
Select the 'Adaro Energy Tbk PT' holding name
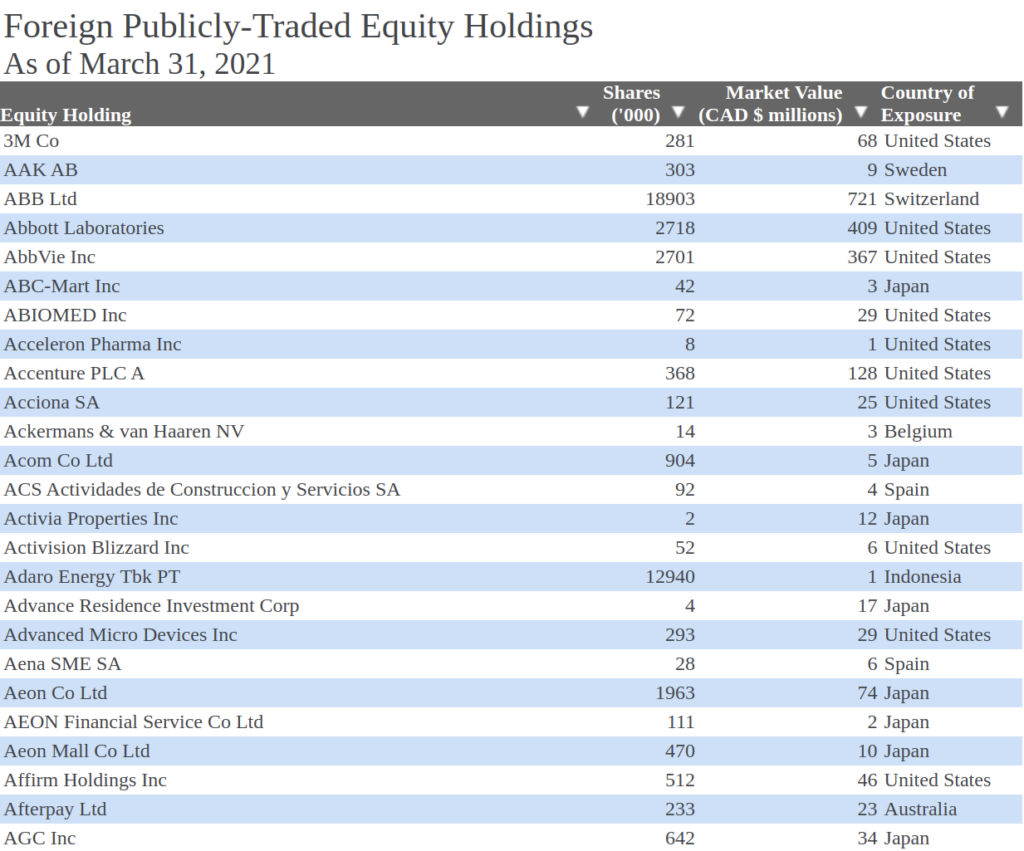click(x=92, y=577)
